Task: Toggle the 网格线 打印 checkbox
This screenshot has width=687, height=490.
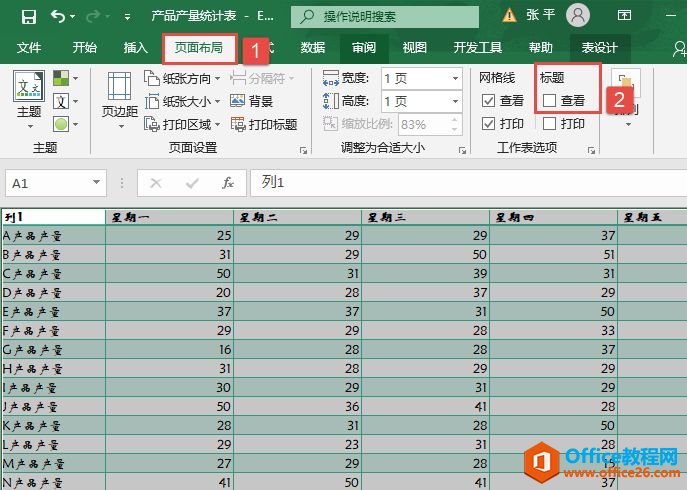Action: [x=489, y=124]
